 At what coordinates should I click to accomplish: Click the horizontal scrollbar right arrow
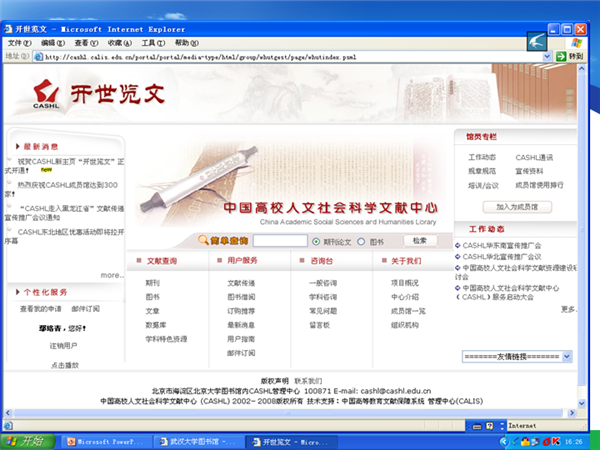(572, 413)
